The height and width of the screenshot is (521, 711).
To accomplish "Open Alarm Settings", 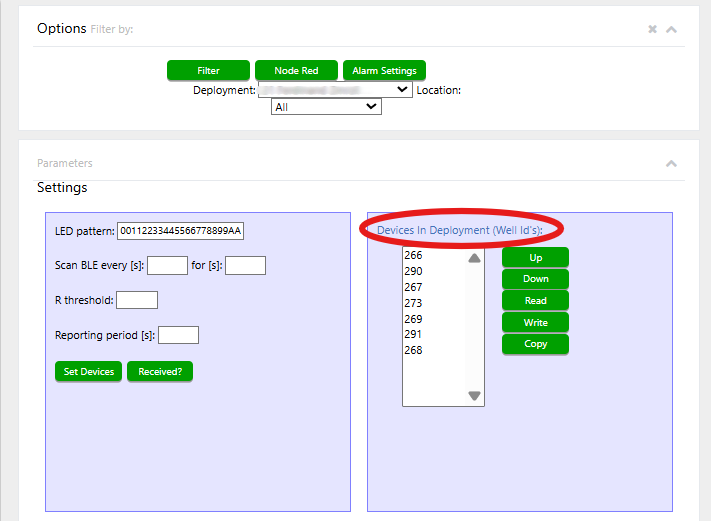I will [385, 71].
